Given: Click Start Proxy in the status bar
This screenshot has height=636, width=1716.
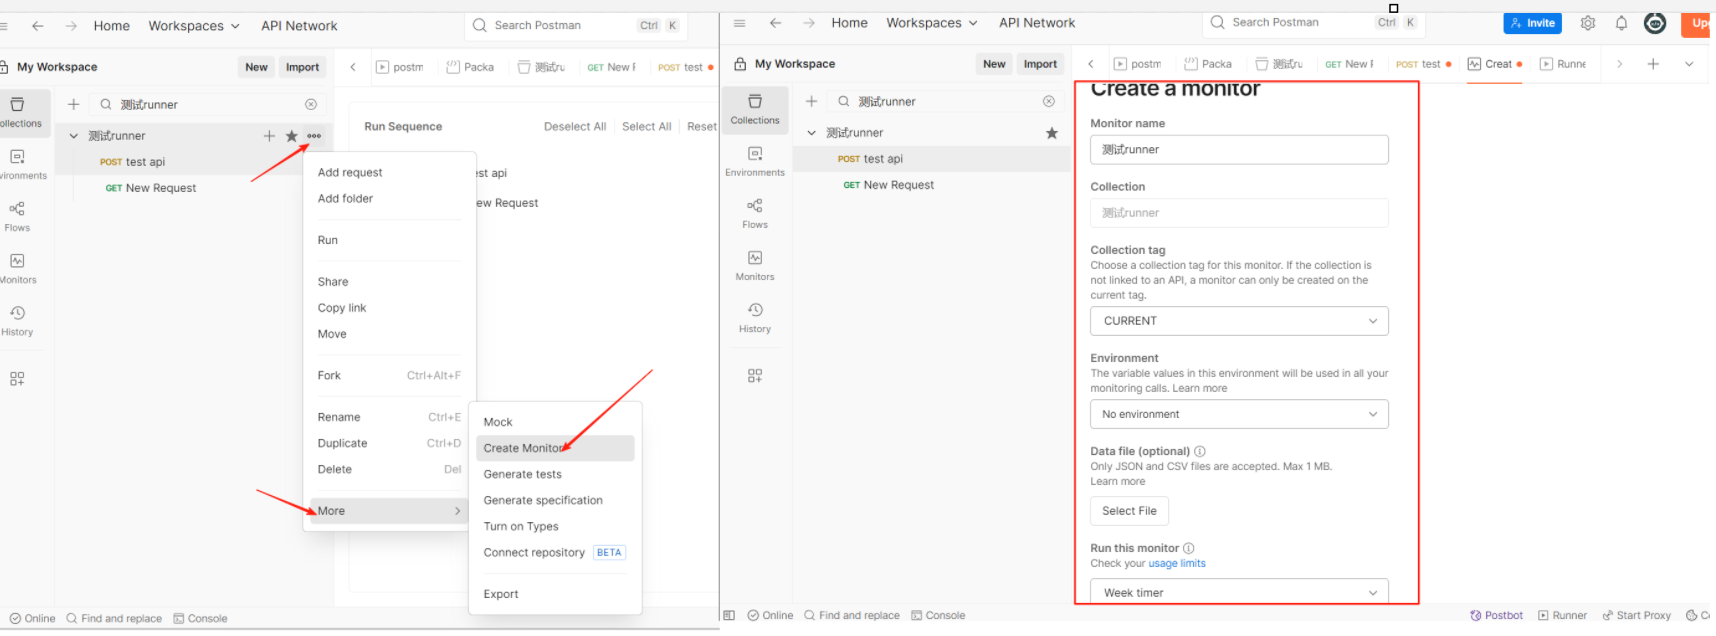Looking at the screenshot, I should [1636, 615].
